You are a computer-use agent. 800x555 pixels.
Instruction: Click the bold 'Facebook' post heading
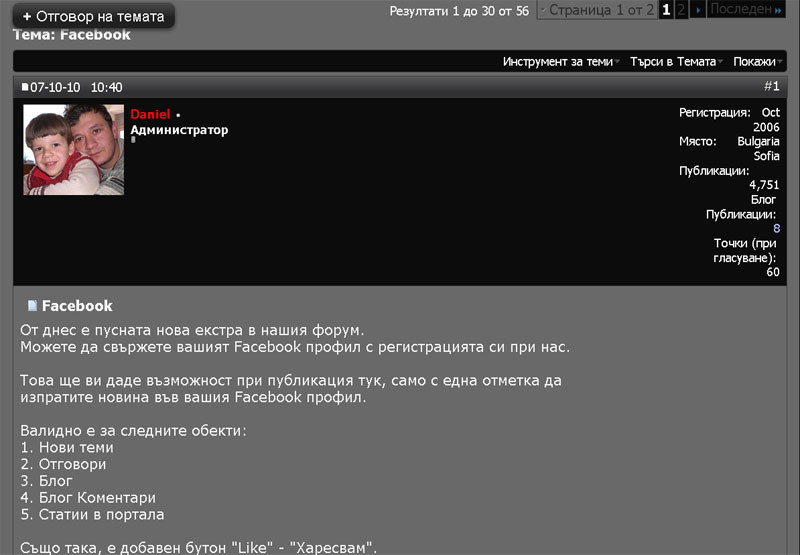click(x=77, y=306)
